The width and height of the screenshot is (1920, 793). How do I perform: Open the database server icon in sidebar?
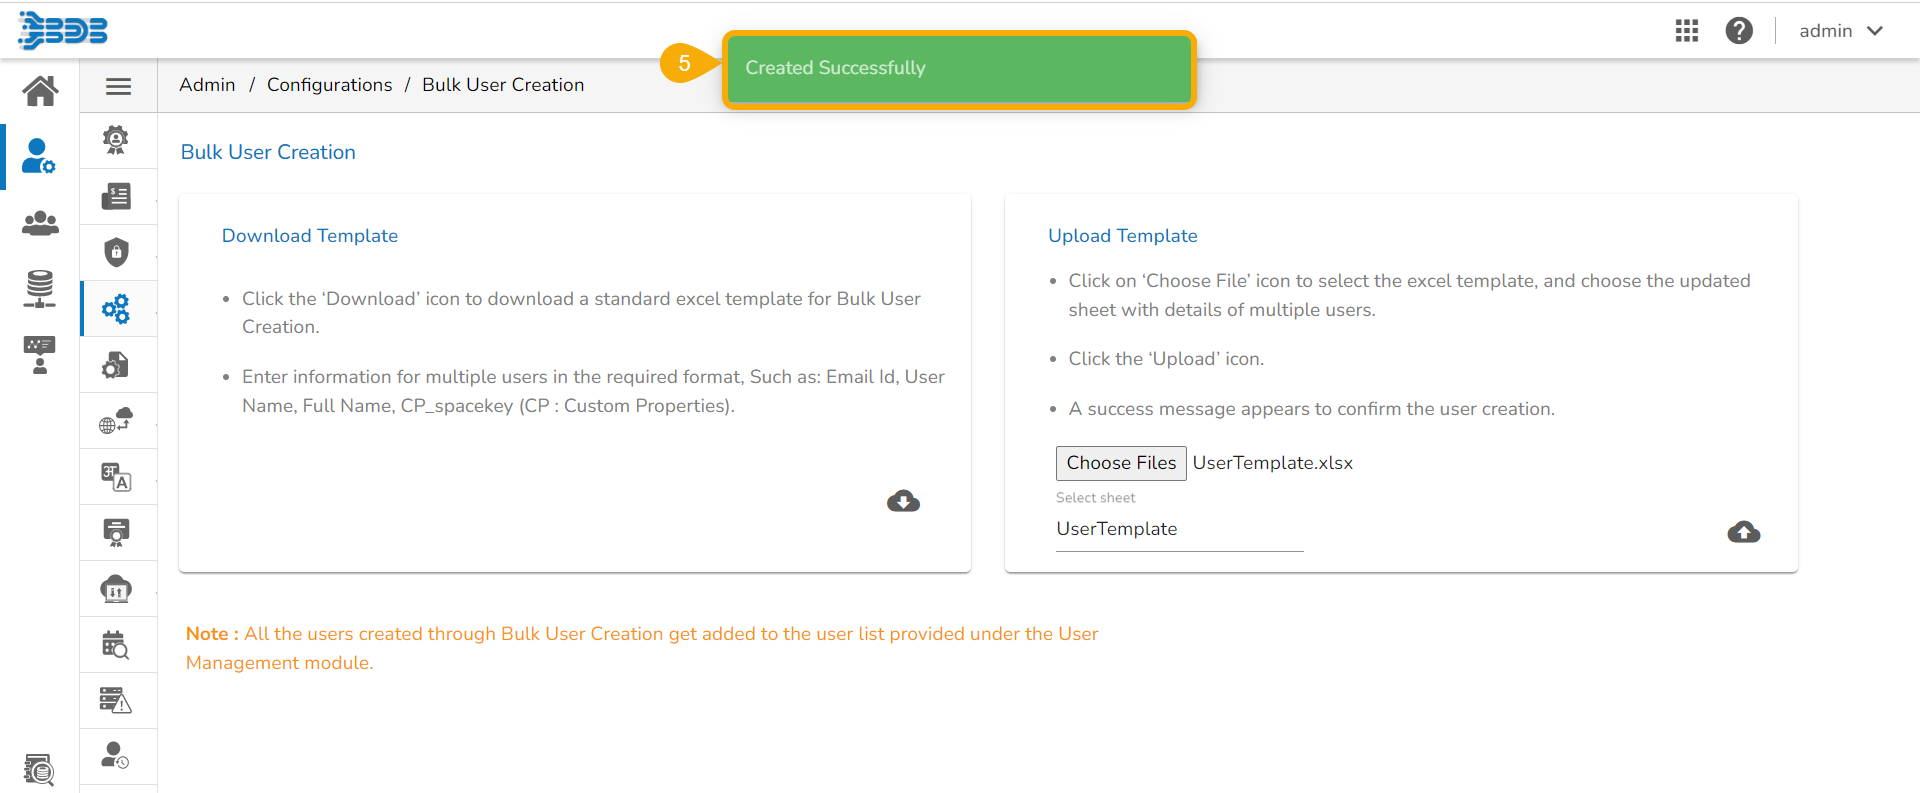click(40, 289)
